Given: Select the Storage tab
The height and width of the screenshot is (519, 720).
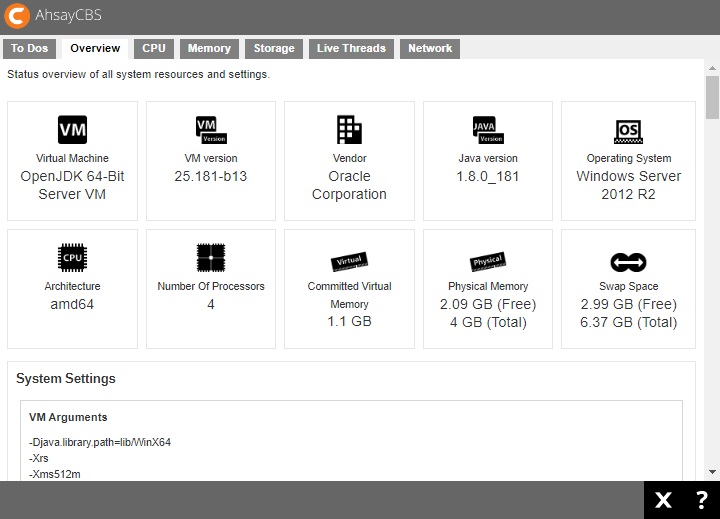Looking at the screenshot, I should (x=274, y=48).
